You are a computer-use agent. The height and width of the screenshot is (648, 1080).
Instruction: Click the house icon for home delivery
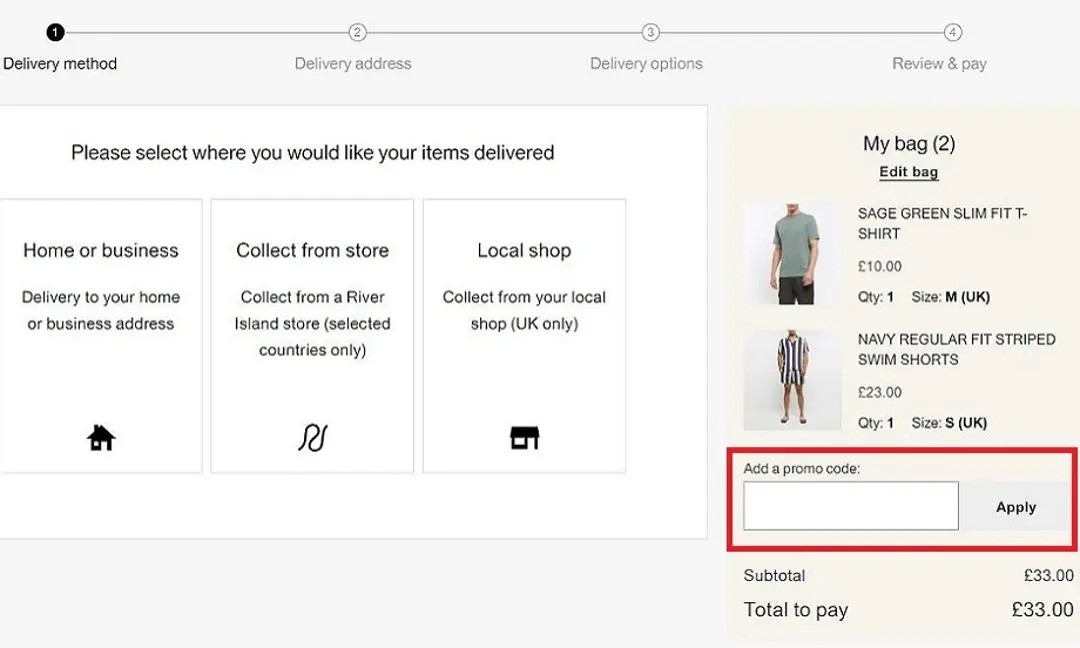click(x=101, y=437)
